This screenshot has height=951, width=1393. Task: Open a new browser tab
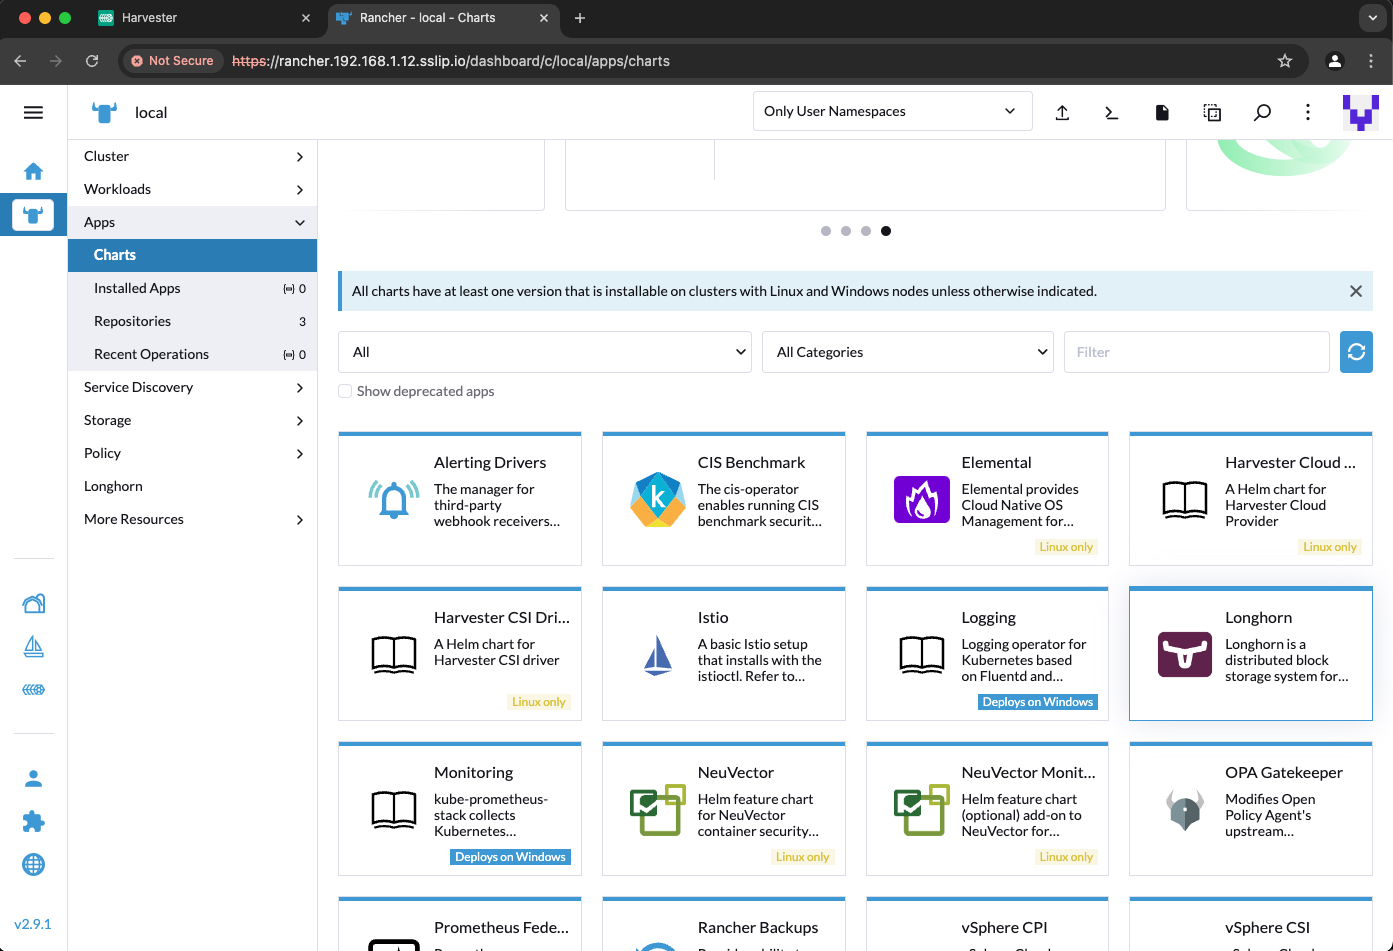580,18
